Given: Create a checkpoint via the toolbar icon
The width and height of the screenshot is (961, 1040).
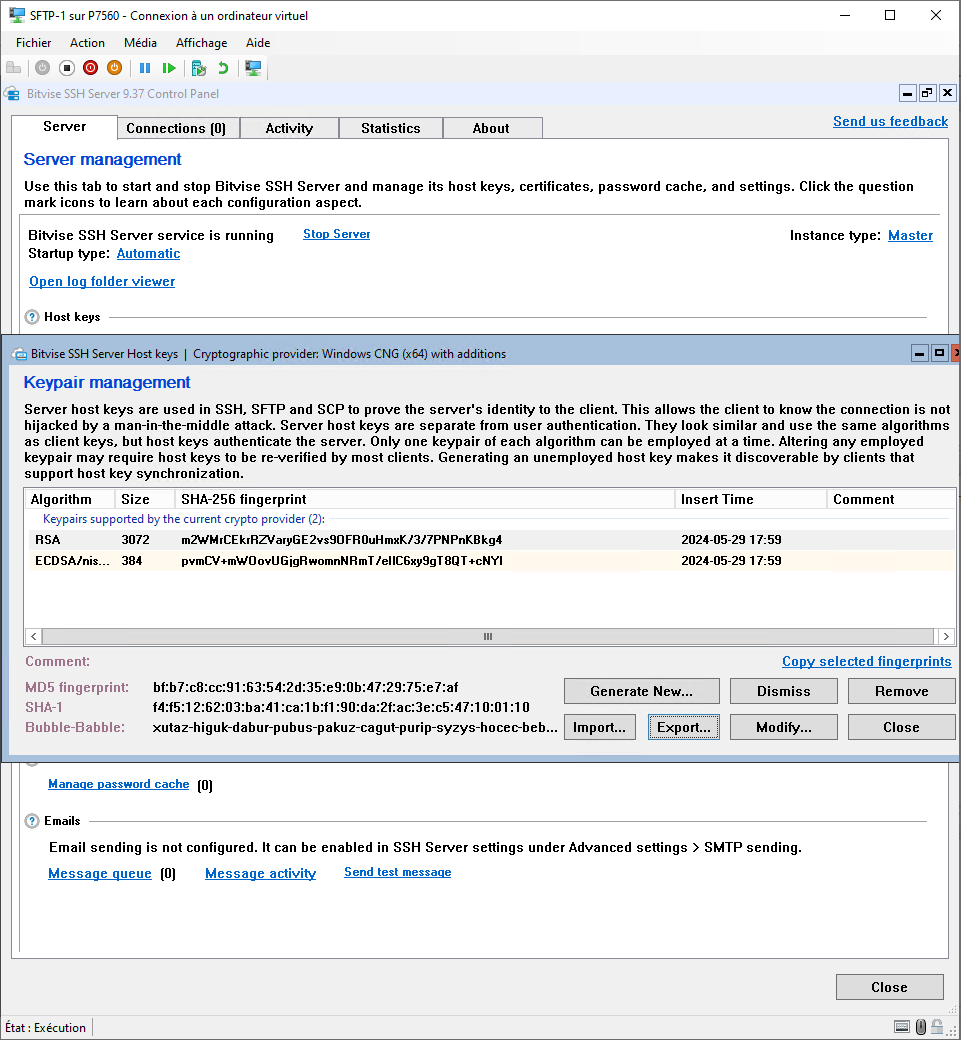Looking at the screenshot, I should pyautogui.click(x=198, y=68).
